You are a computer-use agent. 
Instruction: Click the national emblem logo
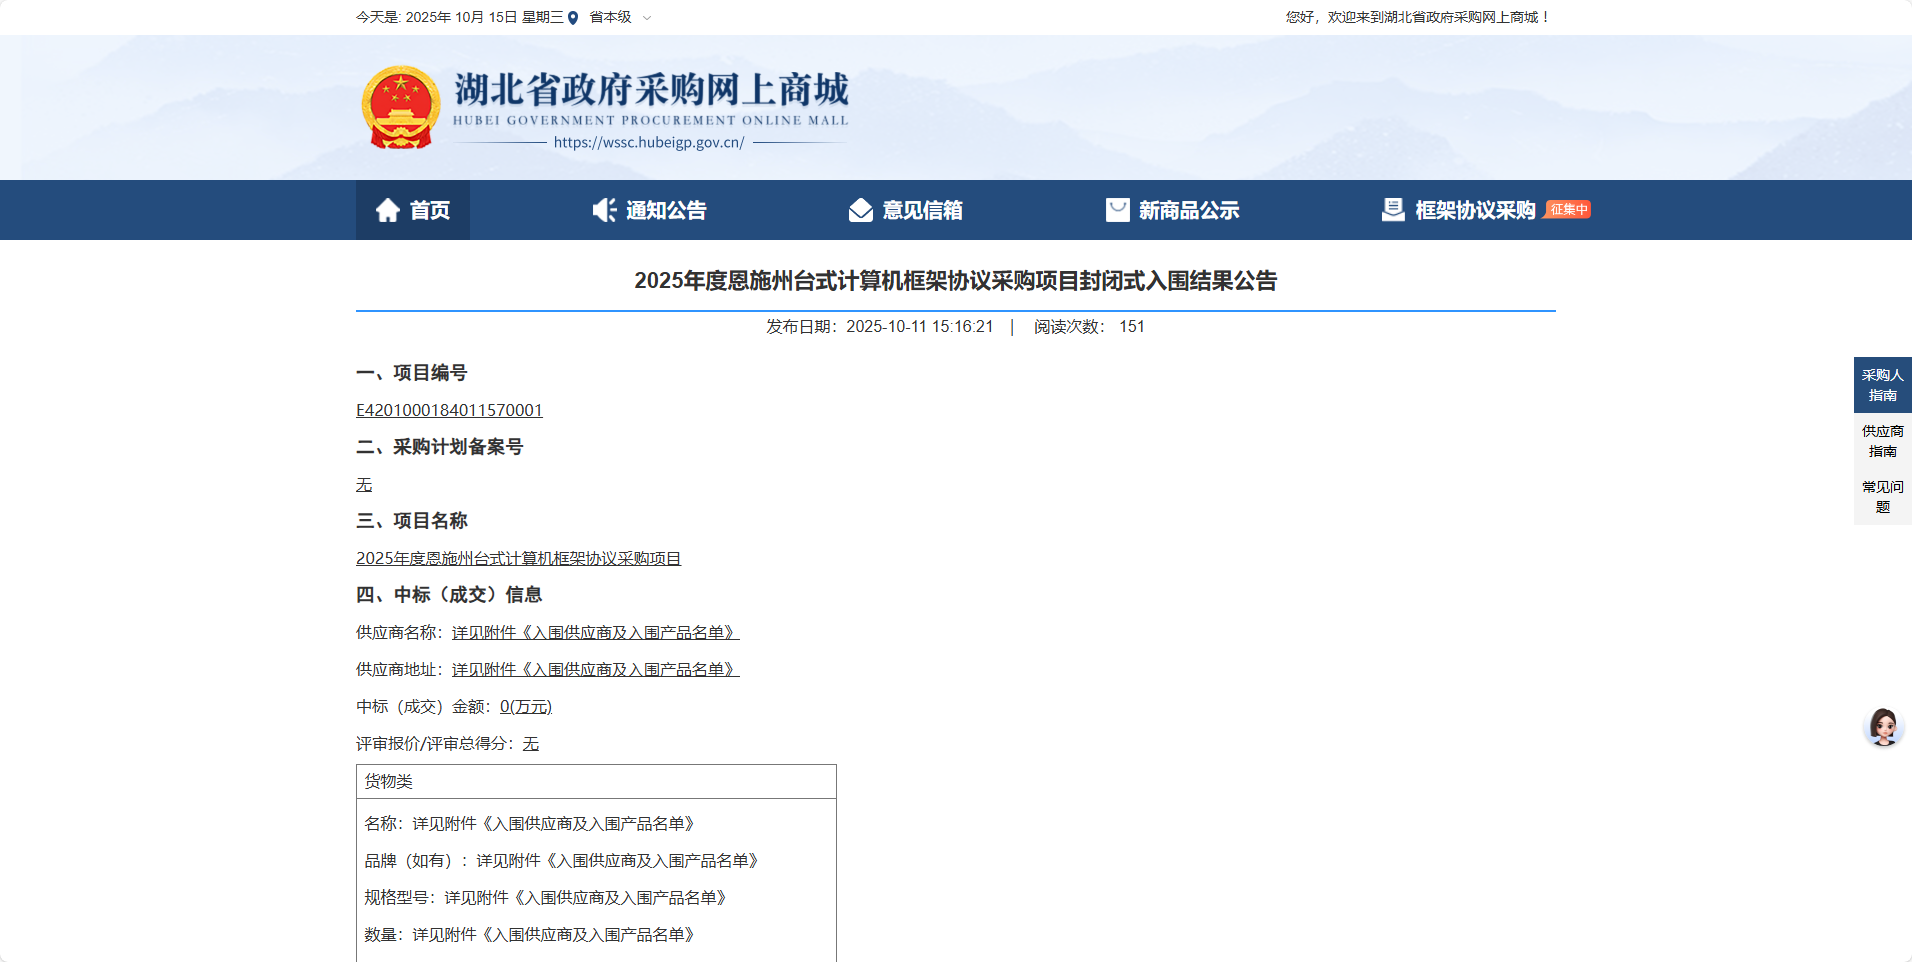(401, 108)
